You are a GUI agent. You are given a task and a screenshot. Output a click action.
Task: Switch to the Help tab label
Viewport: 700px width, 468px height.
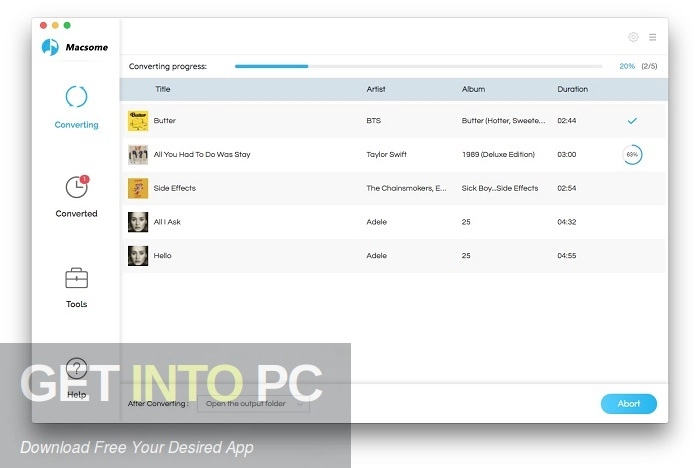pyautogui.click(x=76, y=395)
